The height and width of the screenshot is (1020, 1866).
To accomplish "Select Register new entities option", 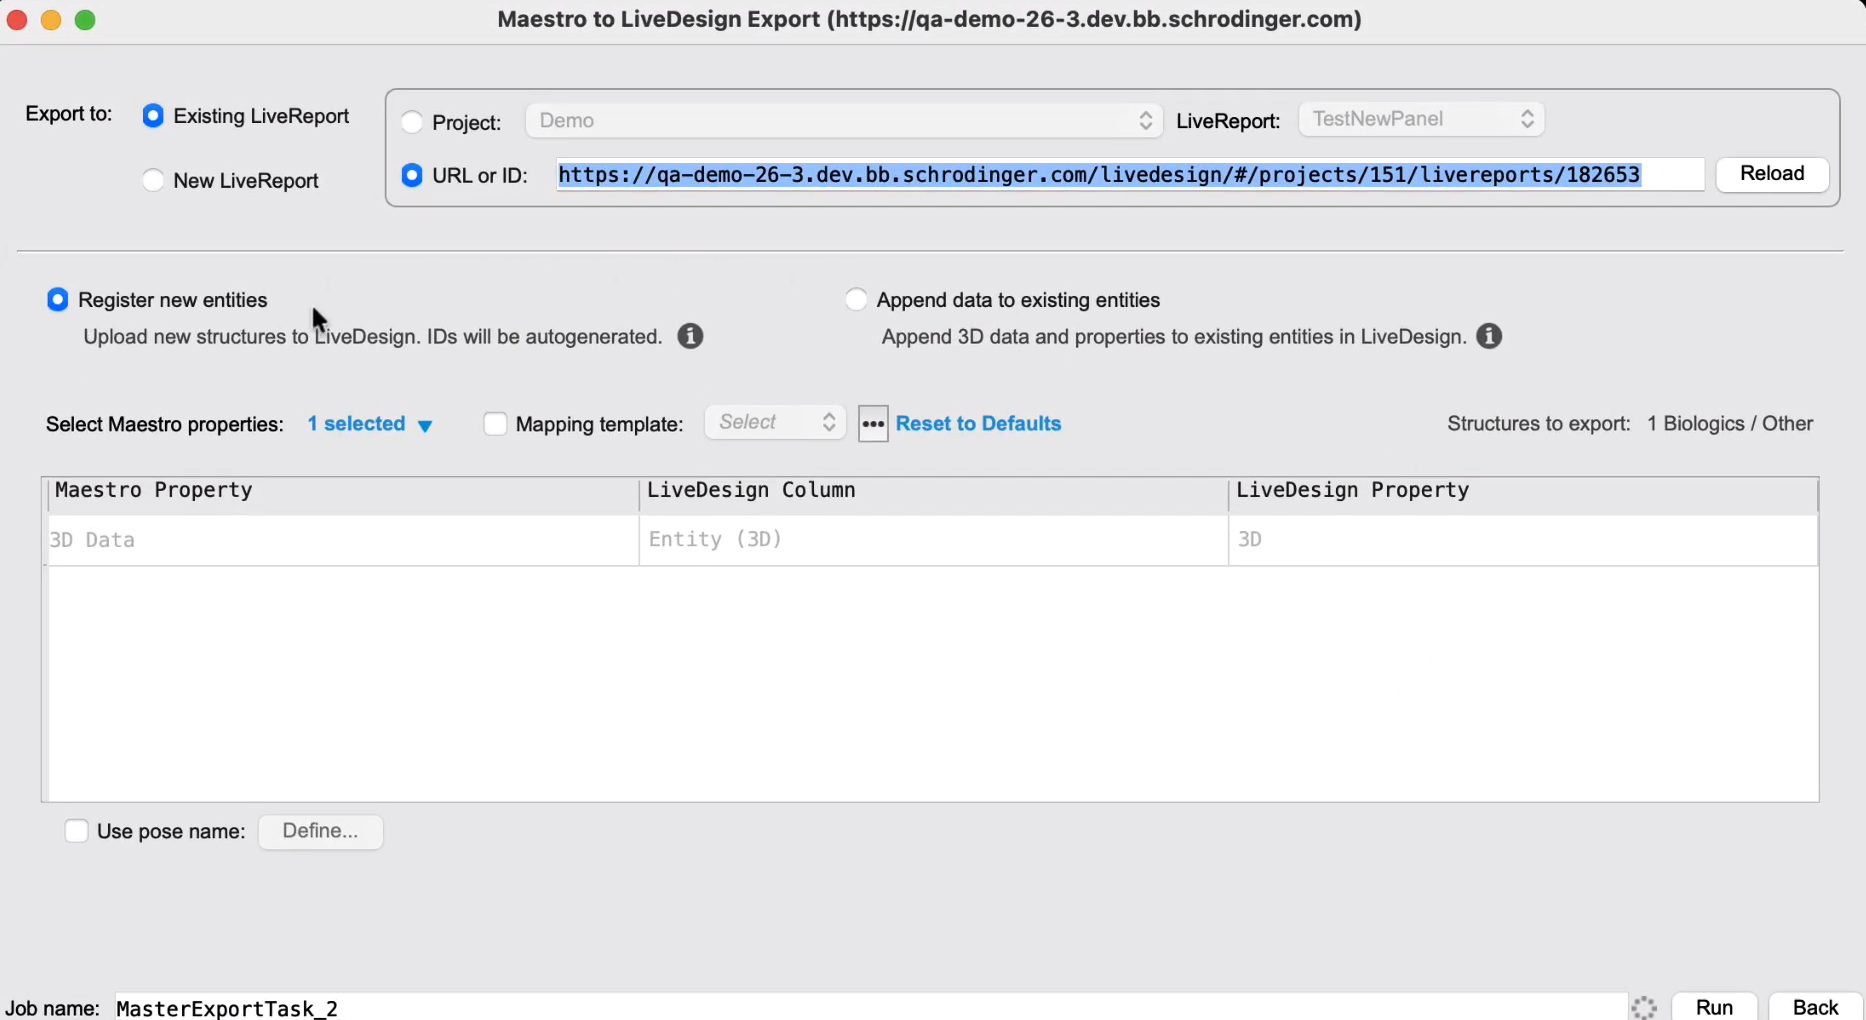I will click(58, 300).
